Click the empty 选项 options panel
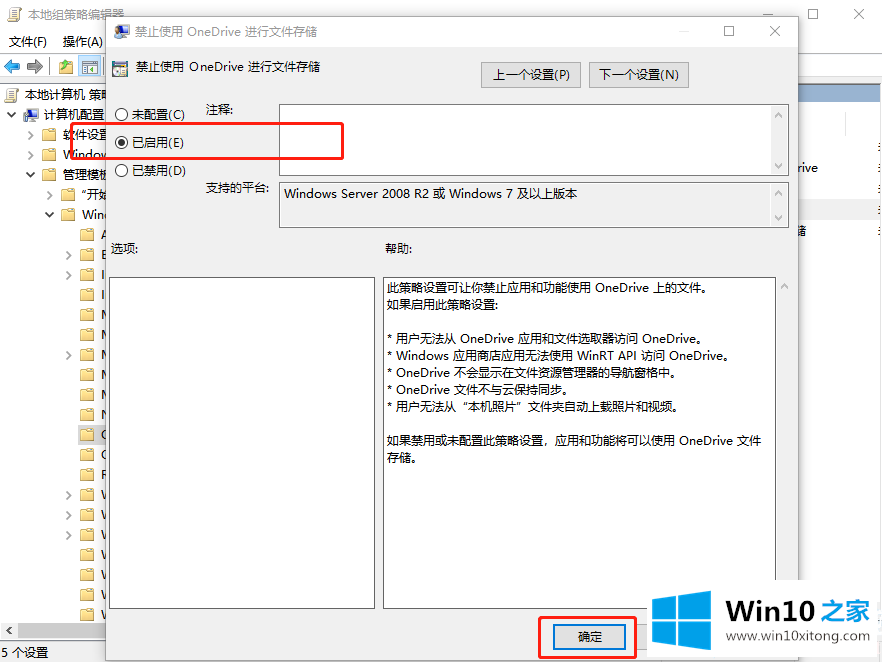This screenshot has height=662, width=882. [242, 443]
